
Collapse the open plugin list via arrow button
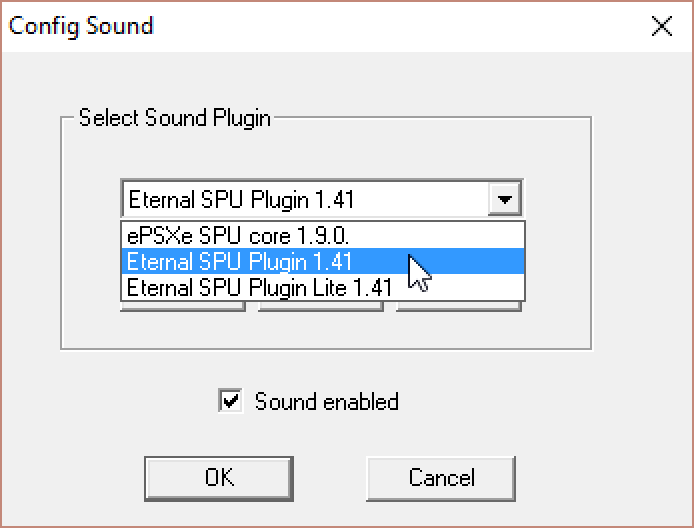506,200
